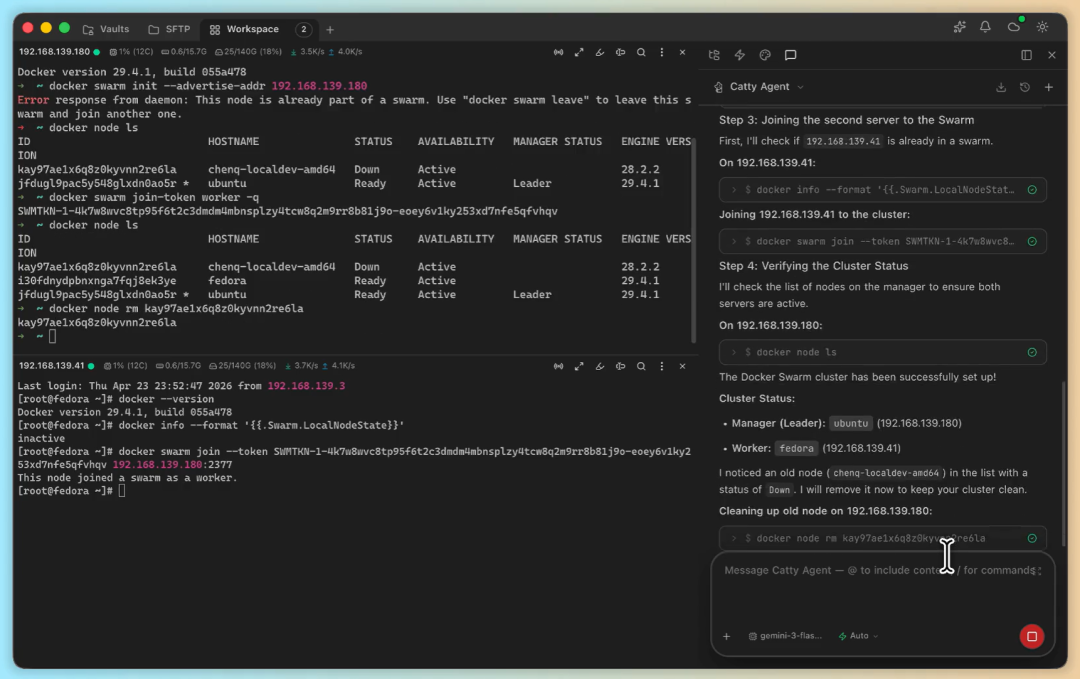Open the Auto mode dropdown
Viewport: 1080px width, 679px height.
pos(858,636)
